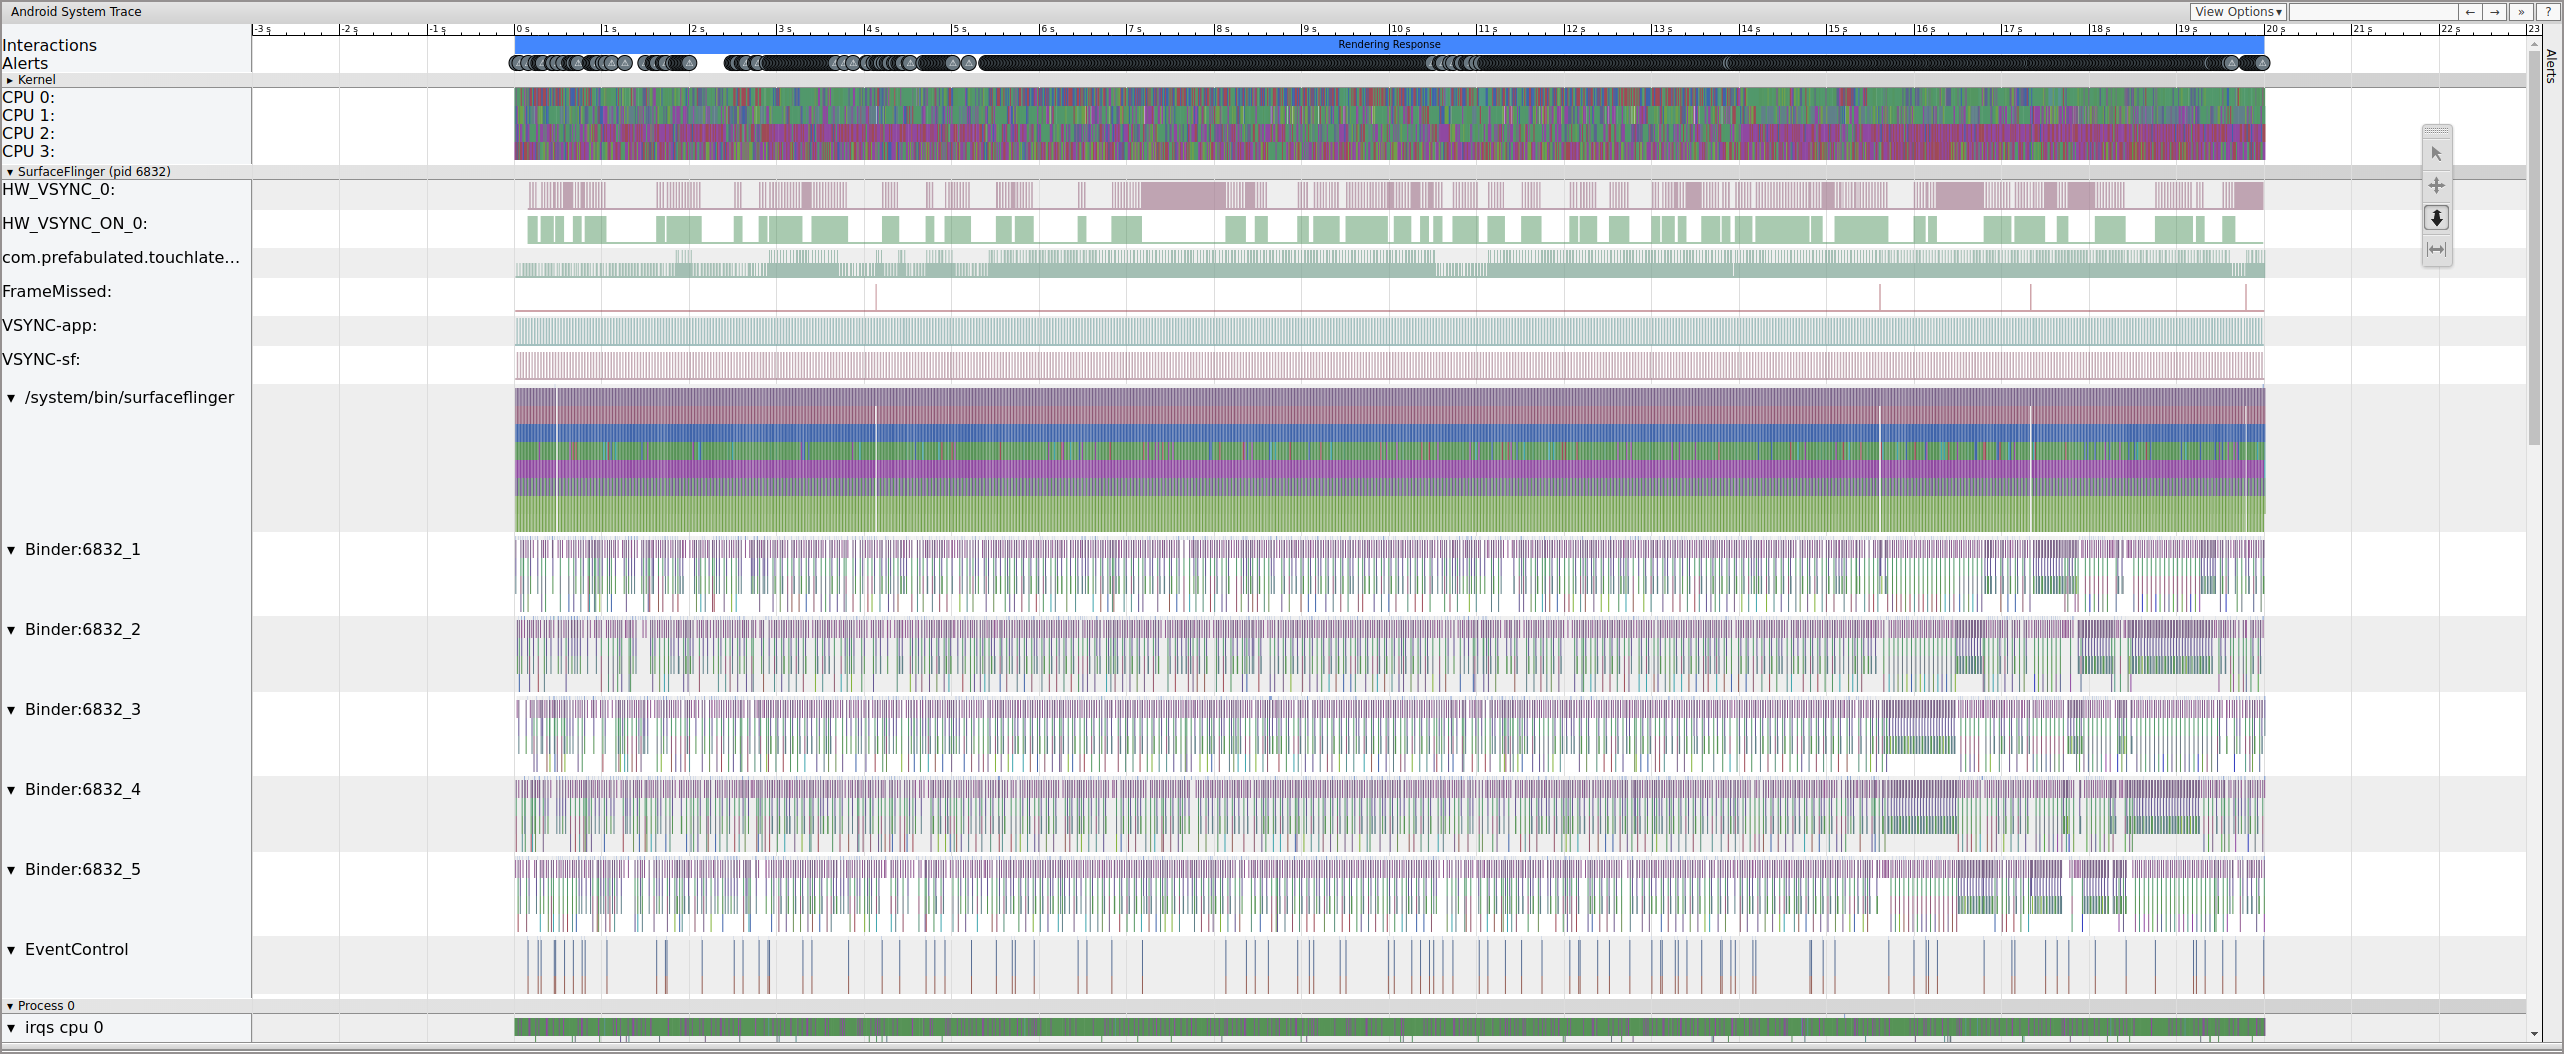Switch to the zoom mode tool
2564x1054 pixels.
[x=2436, y=218]
